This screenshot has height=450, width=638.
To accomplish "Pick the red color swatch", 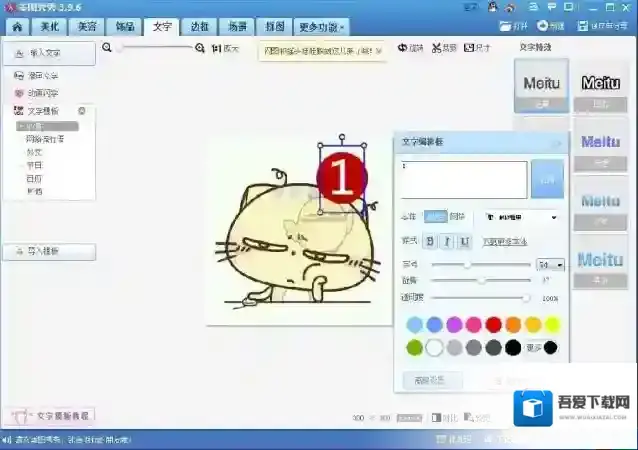I will point(494,325).
